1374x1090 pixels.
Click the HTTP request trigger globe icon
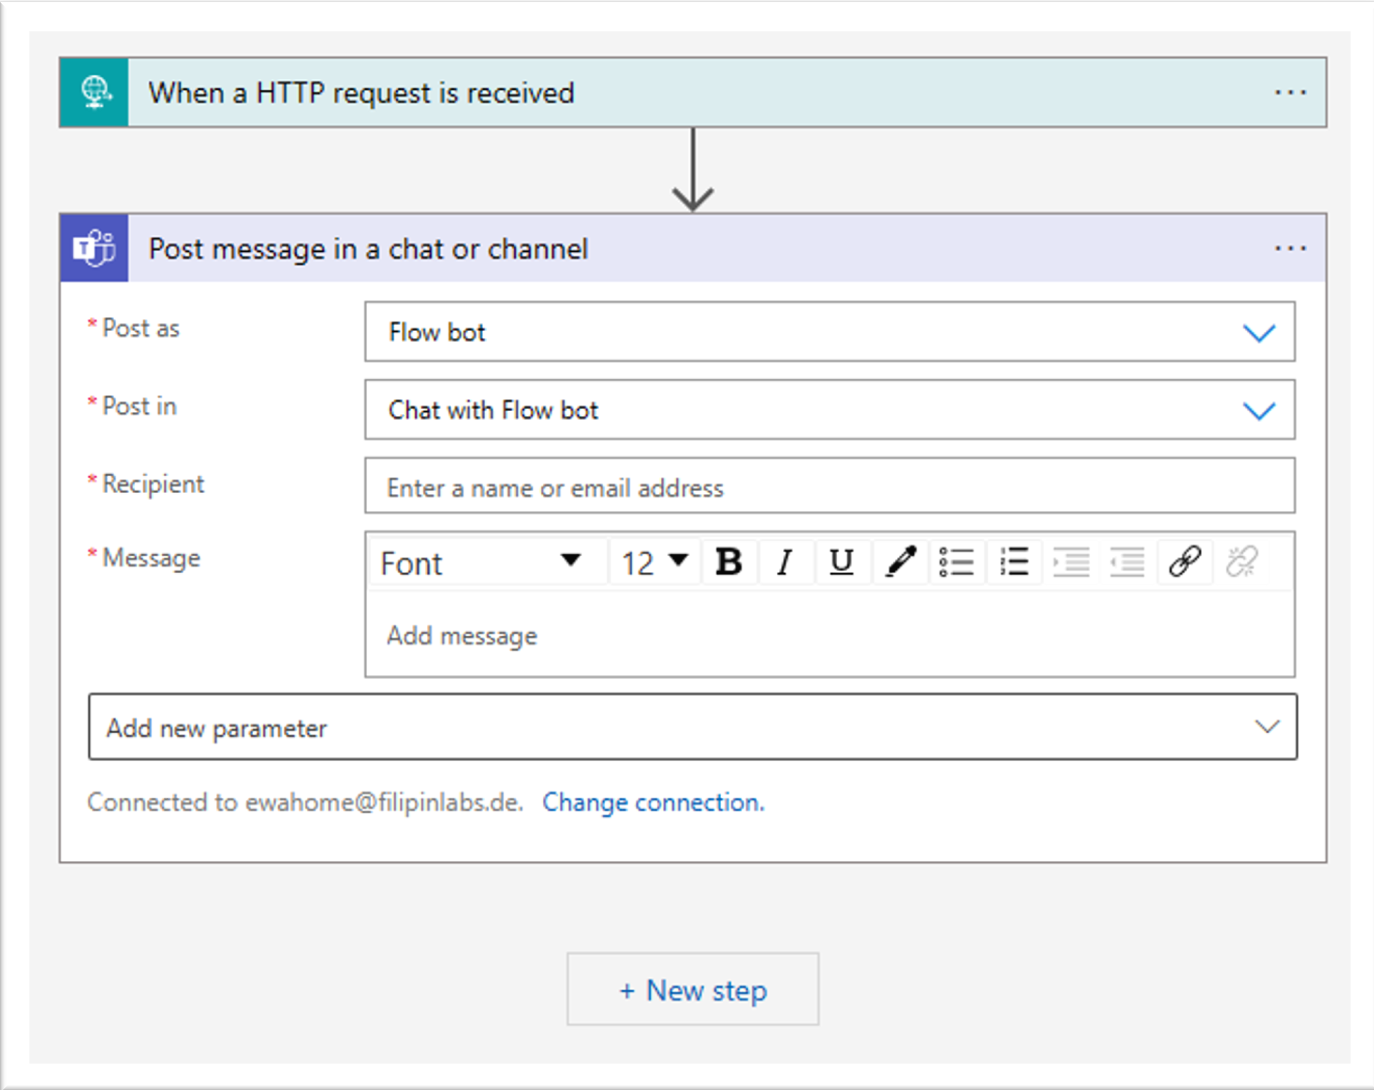point(95,93)
